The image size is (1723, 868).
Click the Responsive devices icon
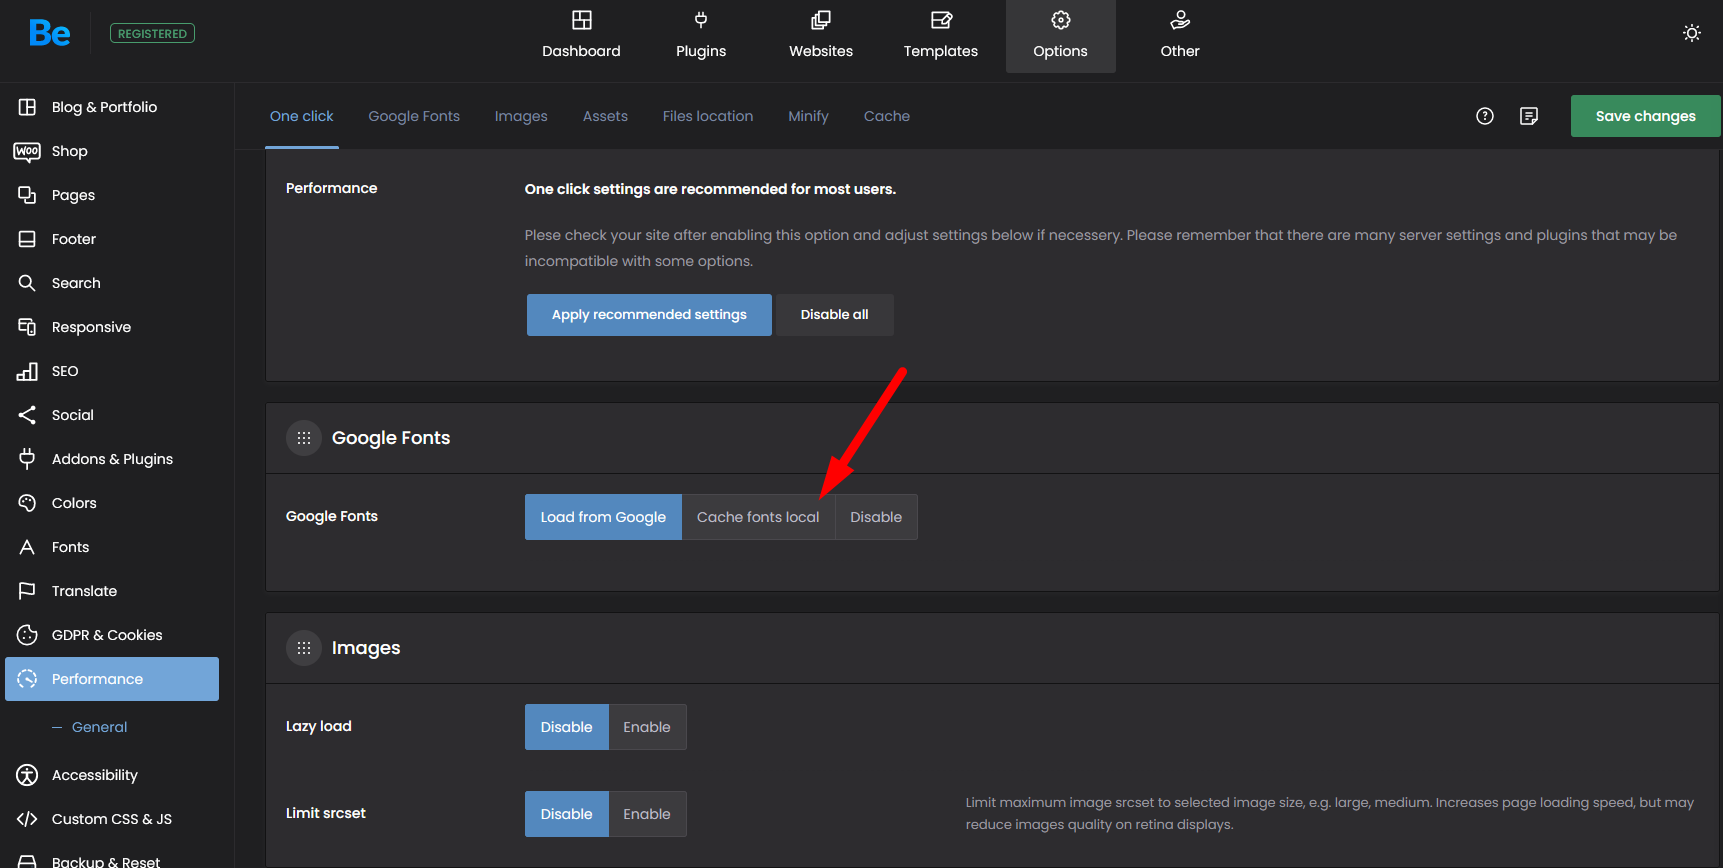coord(27,327)
